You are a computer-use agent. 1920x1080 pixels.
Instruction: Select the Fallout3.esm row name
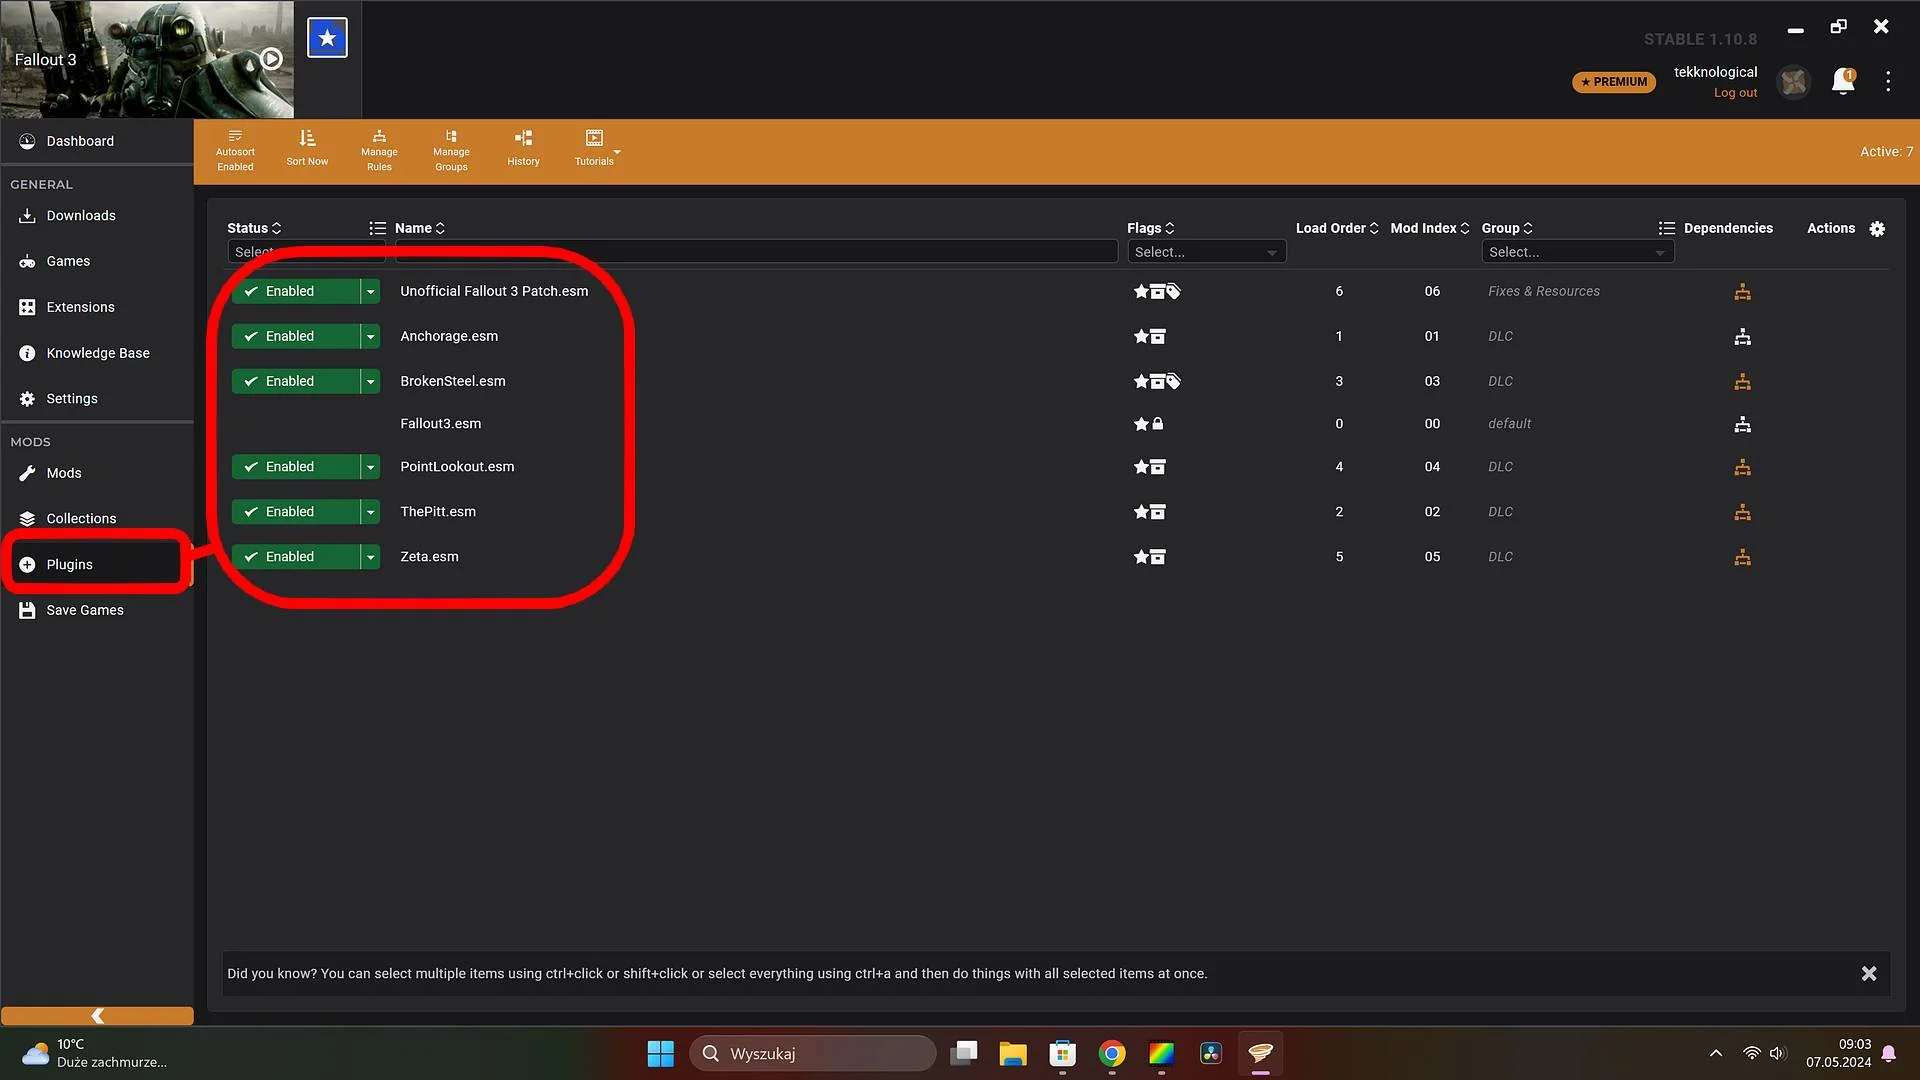(x=440, y=424)
